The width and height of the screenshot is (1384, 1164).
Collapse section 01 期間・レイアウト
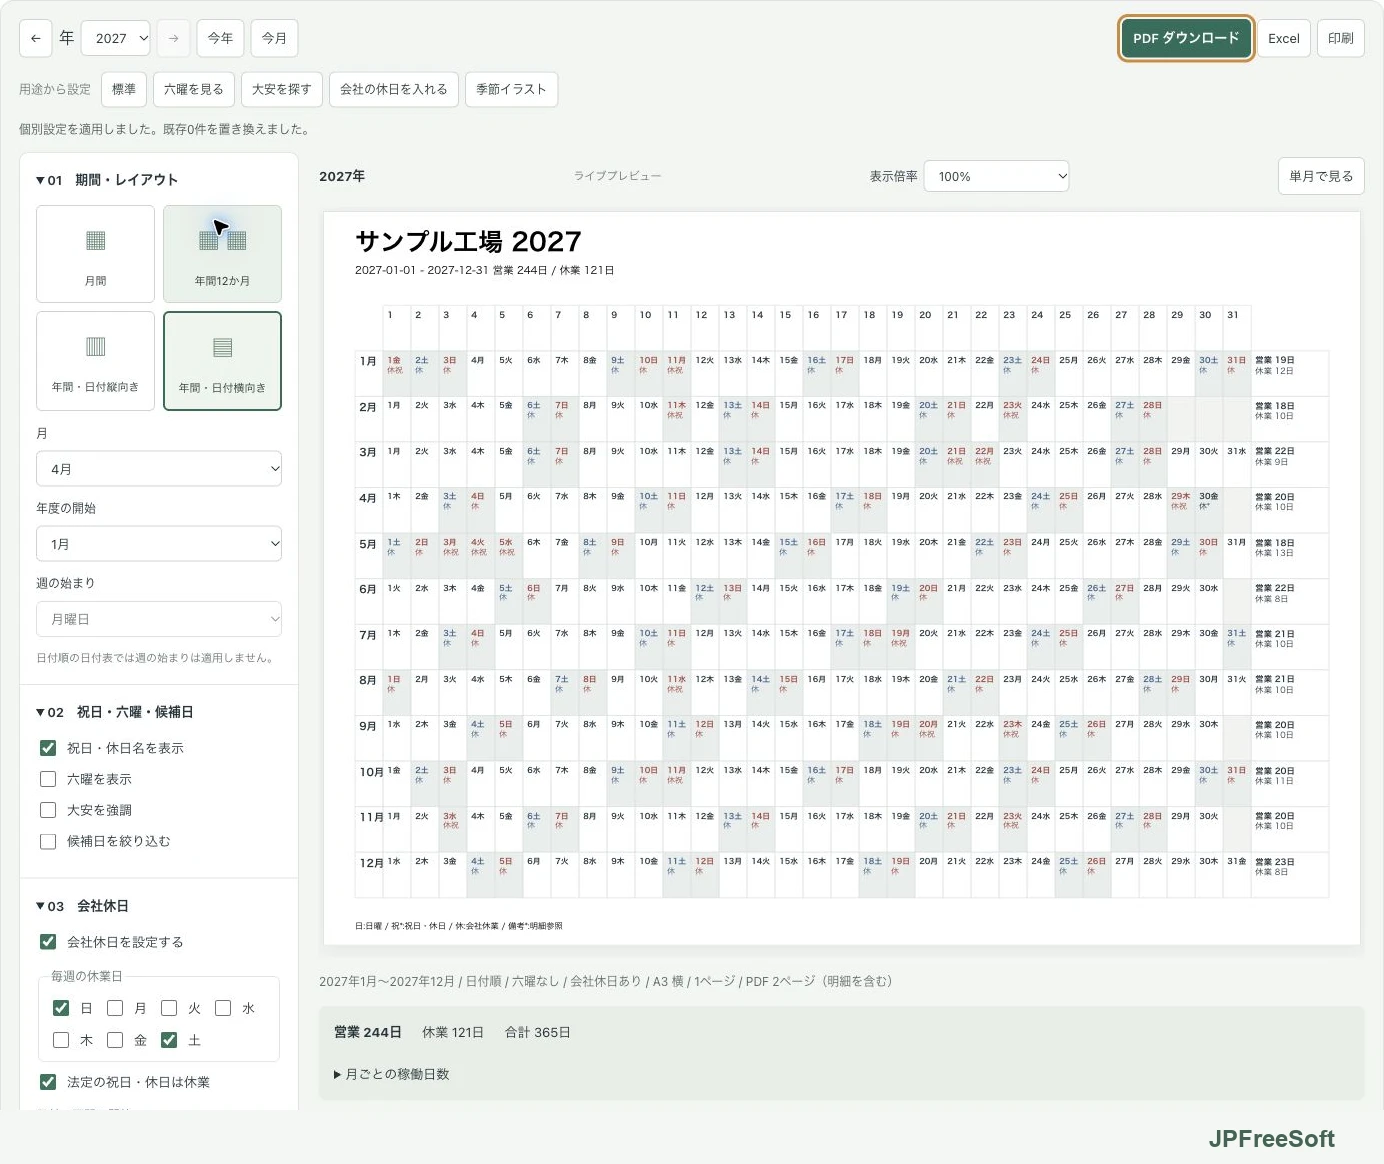point(107,180)
